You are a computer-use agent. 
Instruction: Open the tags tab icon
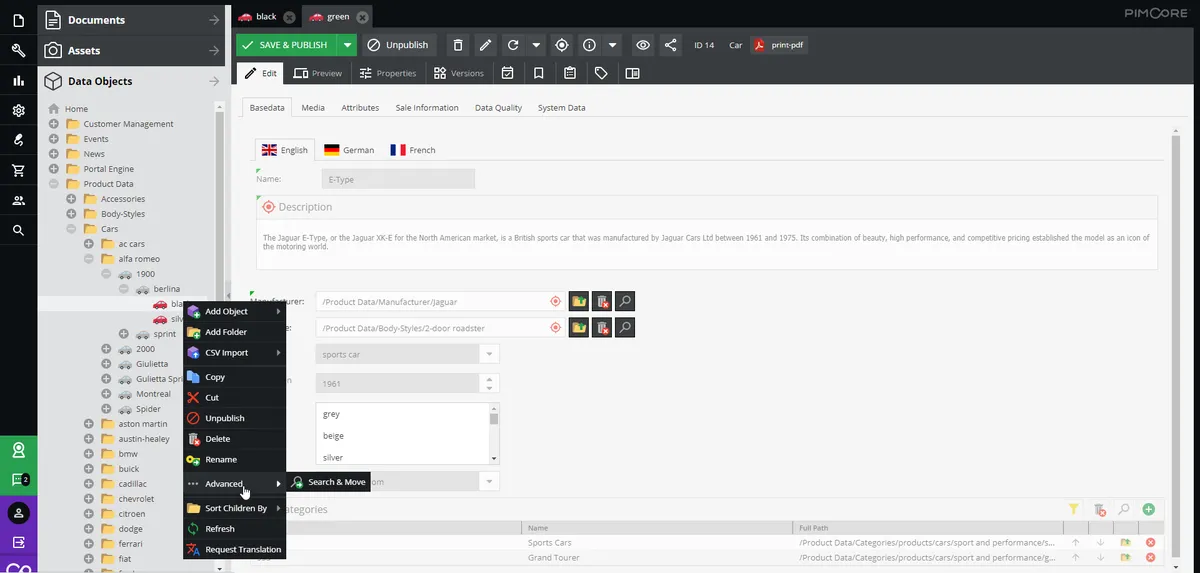[601, 73]
